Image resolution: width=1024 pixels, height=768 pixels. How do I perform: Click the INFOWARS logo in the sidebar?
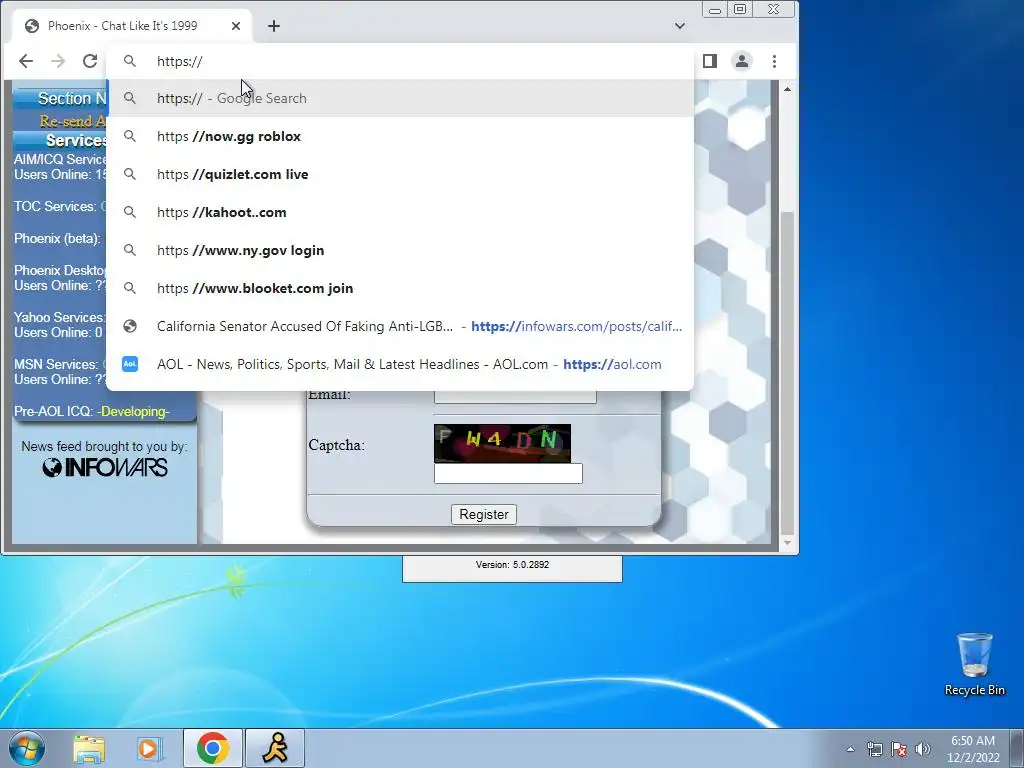coord(105,468)
